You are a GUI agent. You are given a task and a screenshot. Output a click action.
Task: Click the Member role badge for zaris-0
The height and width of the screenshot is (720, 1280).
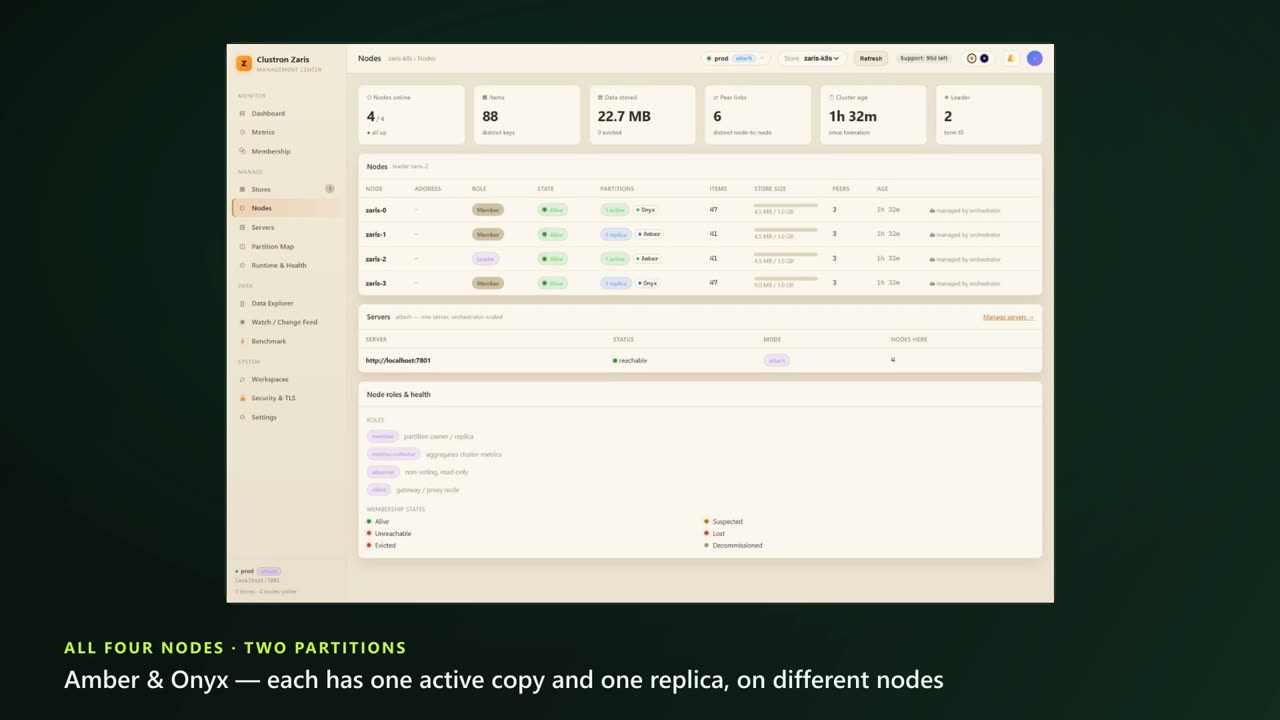[488, 210]
